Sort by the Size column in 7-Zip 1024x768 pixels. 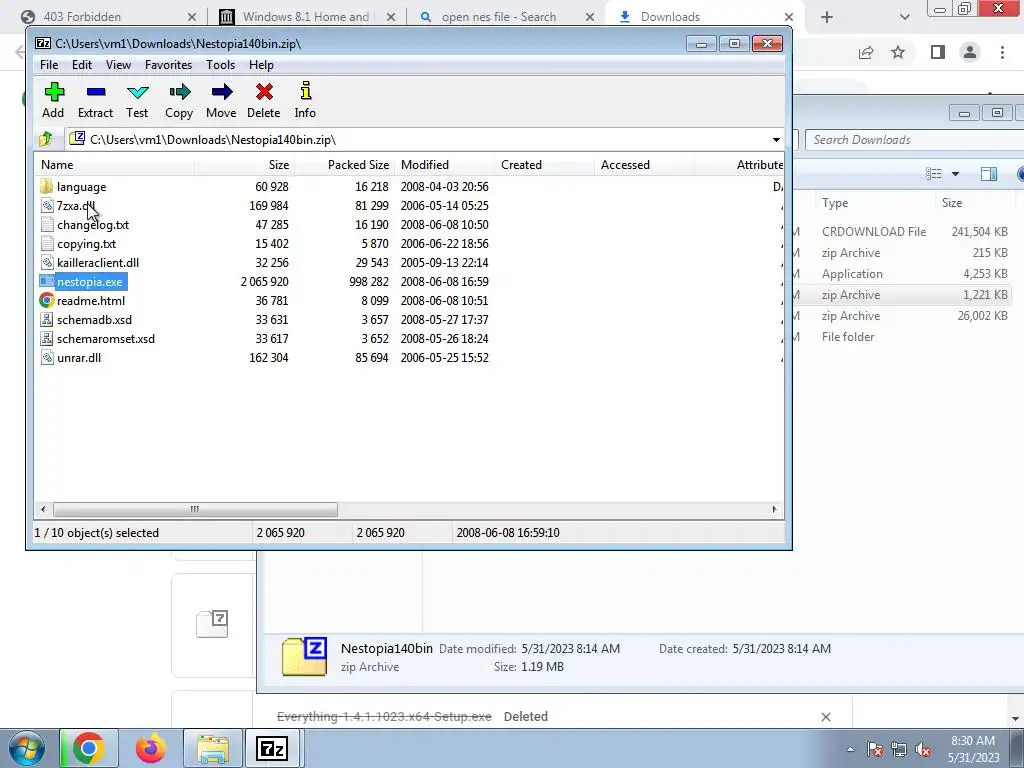click(x=244, y=165)
